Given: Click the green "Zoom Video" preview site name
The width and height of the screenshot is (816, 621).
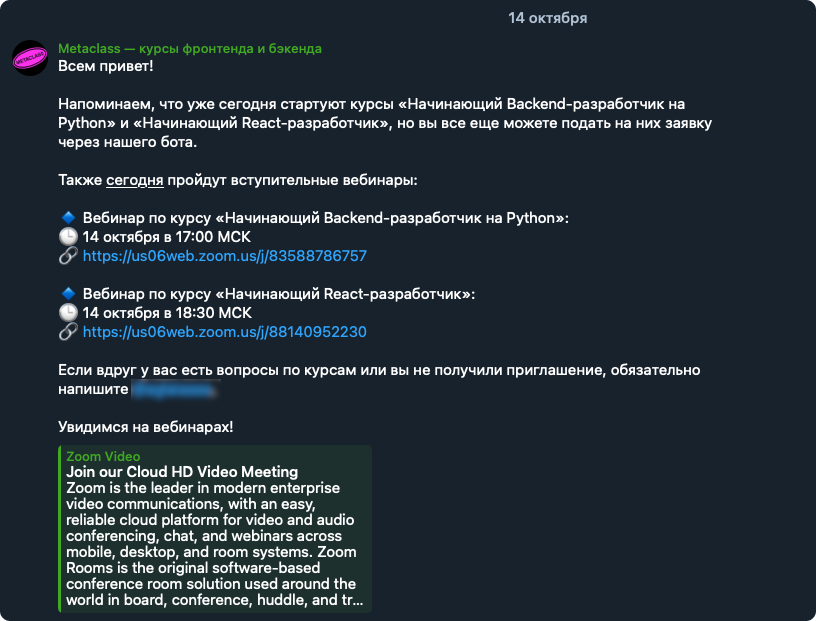Looking at the screenshot, I should coord(103,456).
